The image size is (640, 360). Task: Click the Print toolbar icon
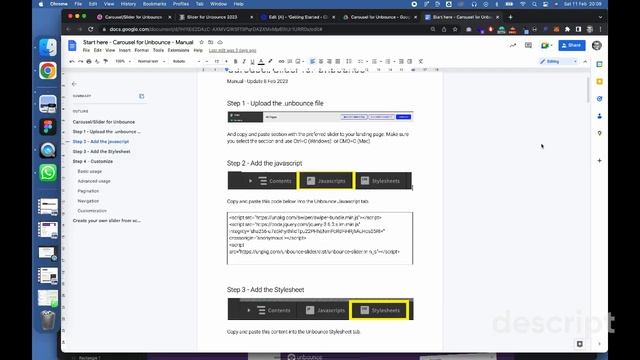coord(89,61)
